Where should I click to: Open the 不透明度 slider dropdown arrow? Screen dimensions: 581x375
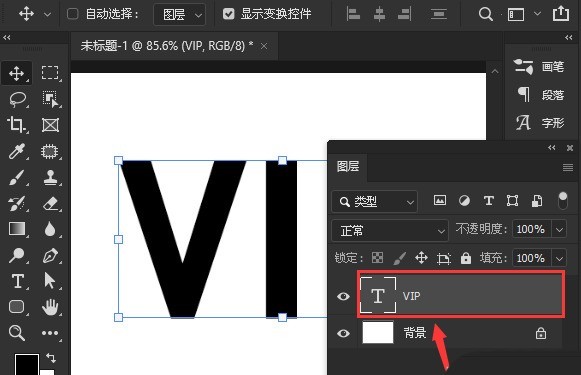coord(559,229)
